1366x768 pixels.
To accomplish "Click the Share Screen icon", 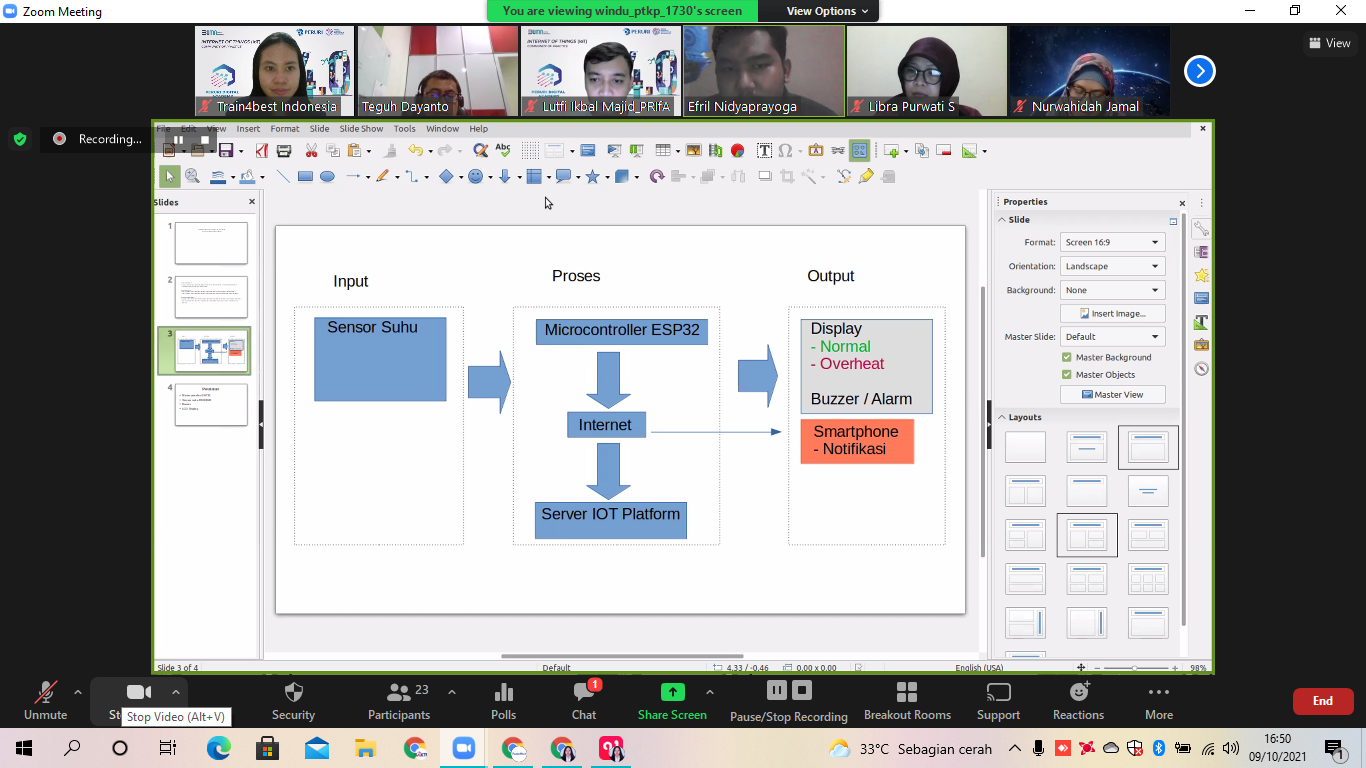I will point(673,692).
